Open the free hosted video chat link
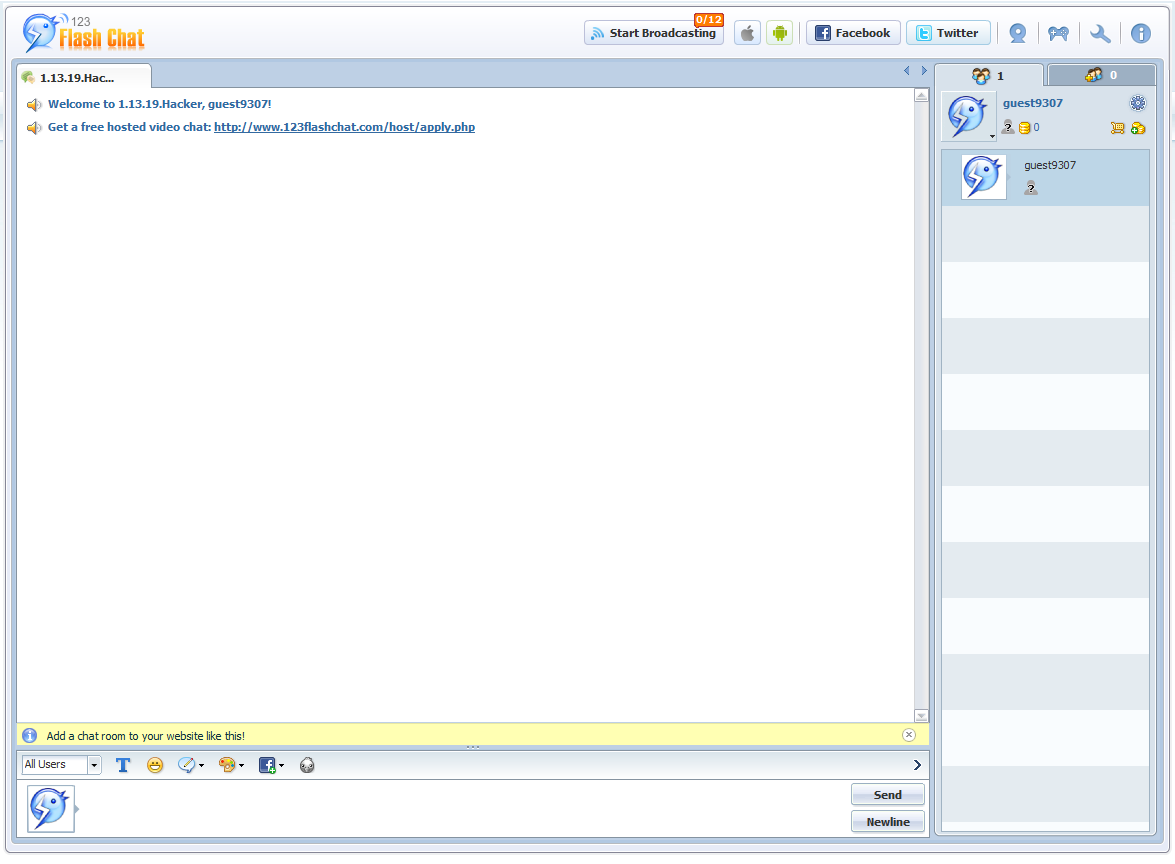 point(344,127)
